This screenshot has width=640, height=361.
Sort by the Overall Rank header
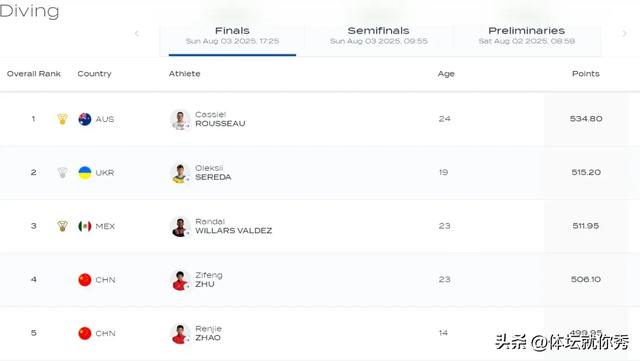(x=34, y=74)
